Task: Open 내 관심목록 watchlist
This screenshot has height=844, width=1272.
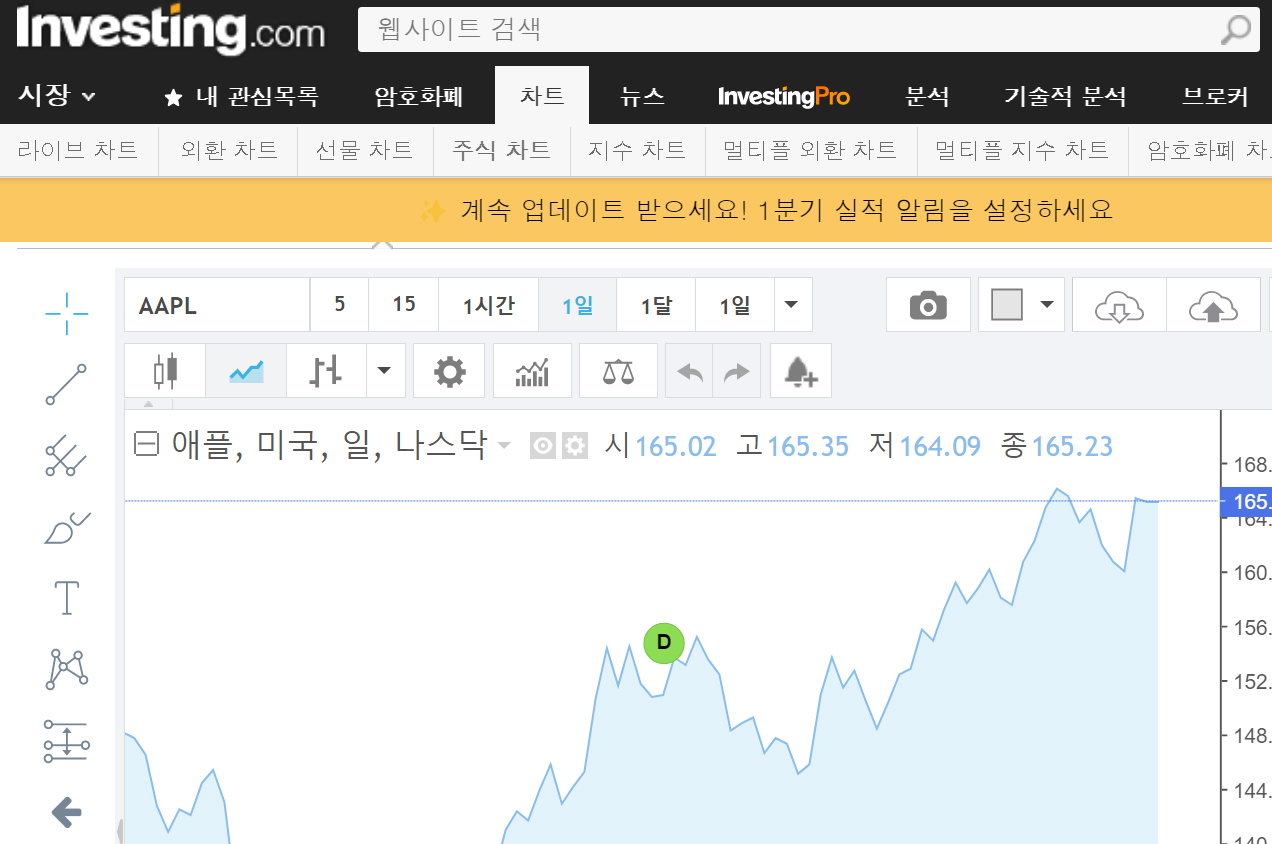Action: [x=241, y=96]
